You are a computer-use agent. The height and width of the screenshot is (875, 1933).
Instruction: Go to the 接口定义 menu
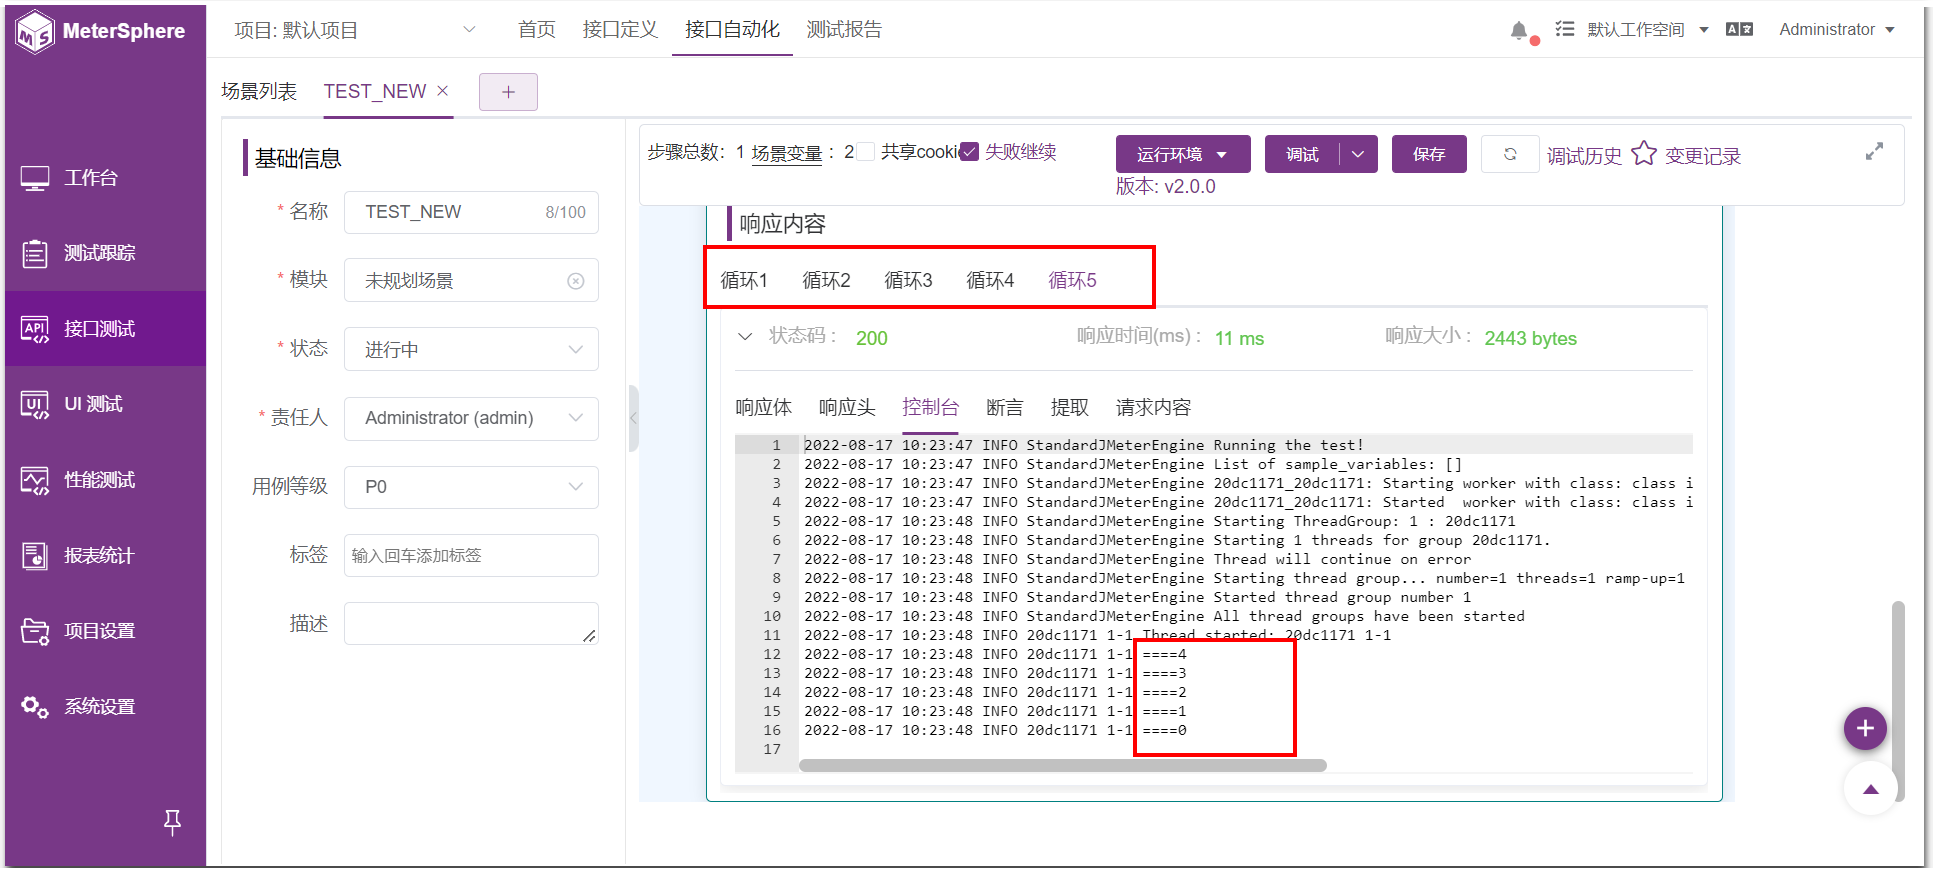(620, 30)
